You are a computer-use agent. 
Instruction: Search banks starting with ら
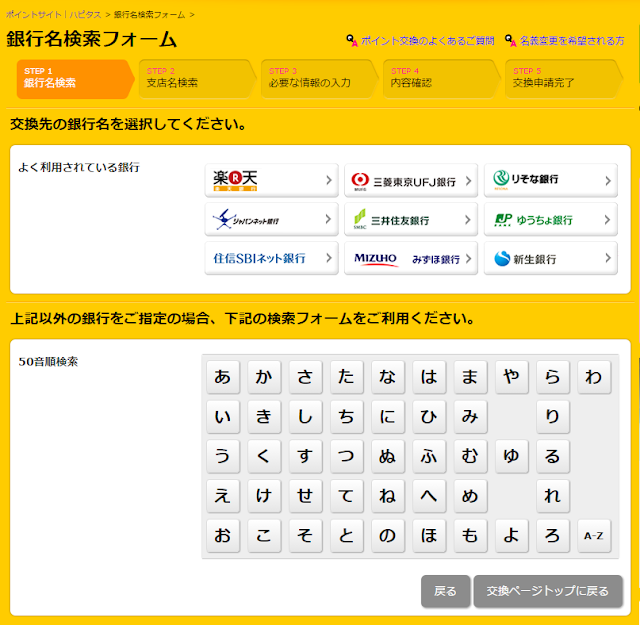pyautogui.click(x=553, y=377)
